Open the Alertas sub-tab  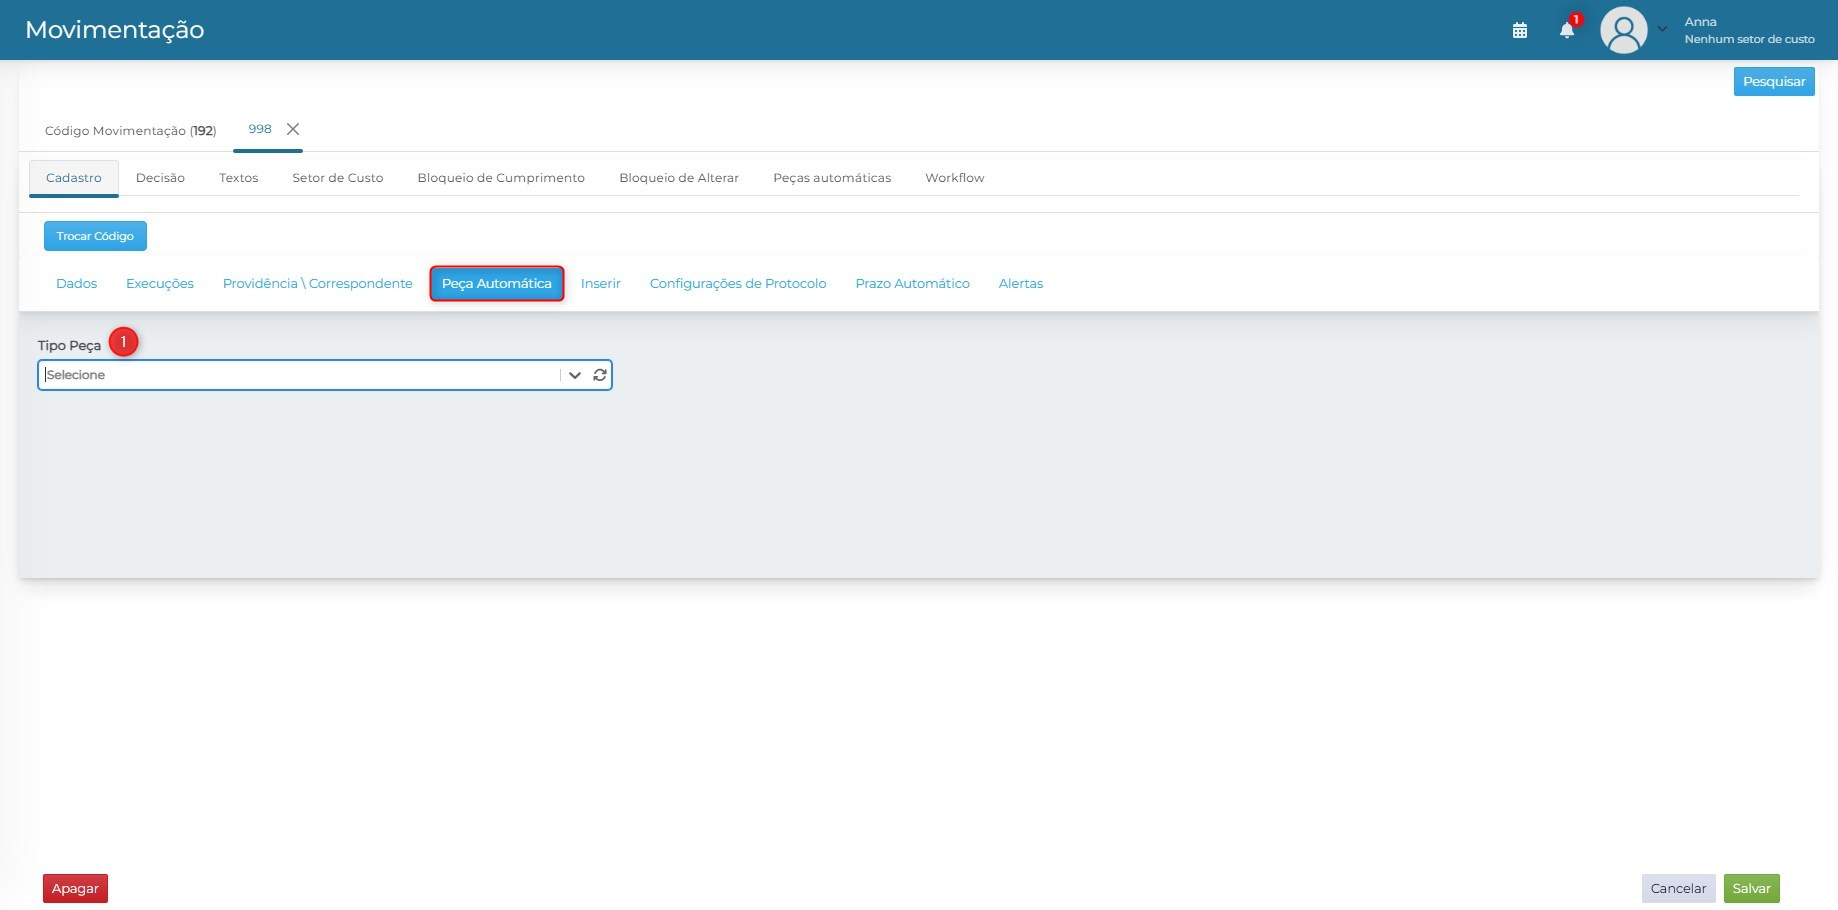1021,284
